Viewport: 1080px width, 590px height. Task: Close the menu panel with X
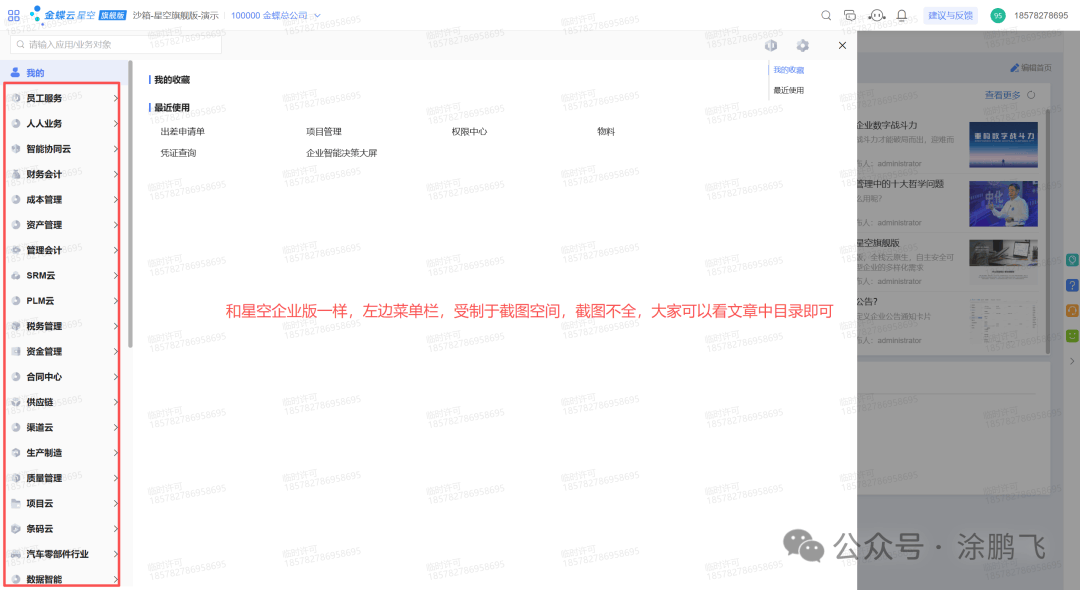pyautogui.click(x=842, y=45)
